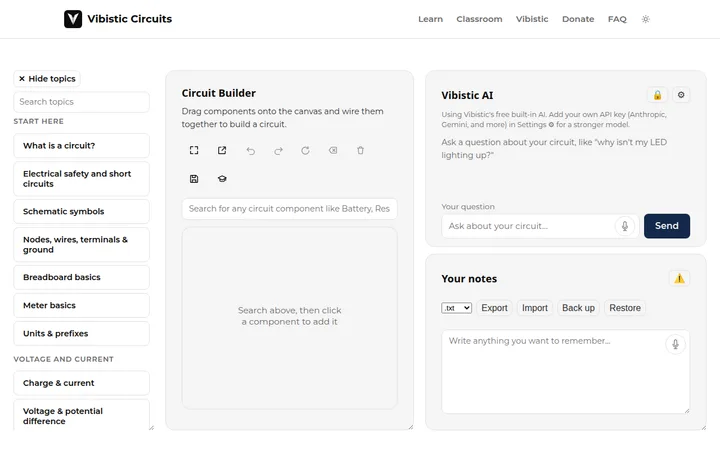Screen dimensions: 720x450
Task: Open Breadboard basics topic
Action: tap(81, 277)
